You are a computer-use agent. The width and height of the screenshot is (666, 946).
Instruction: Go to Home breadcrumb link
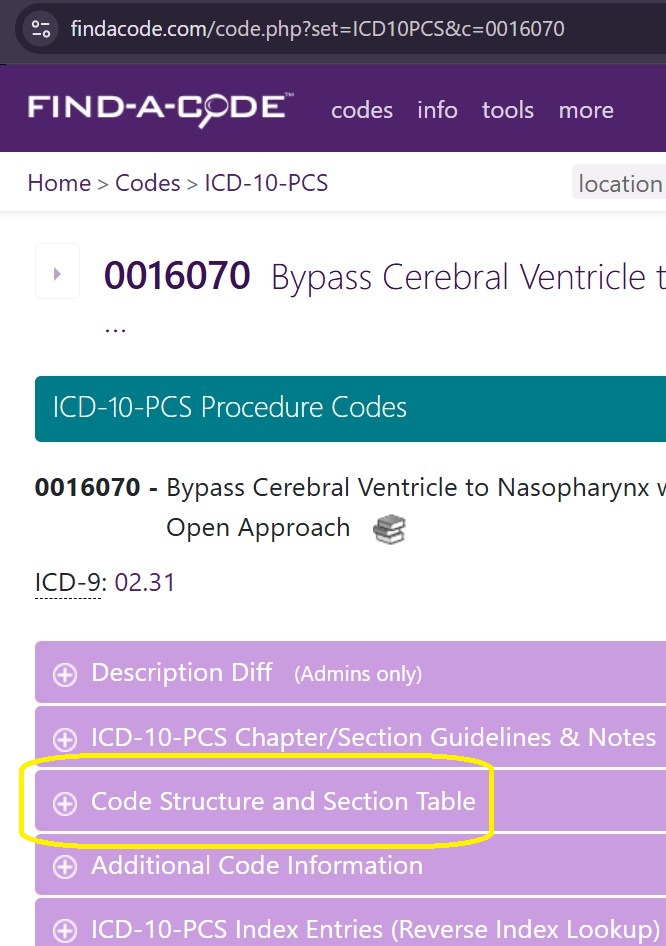click(59, 183)
